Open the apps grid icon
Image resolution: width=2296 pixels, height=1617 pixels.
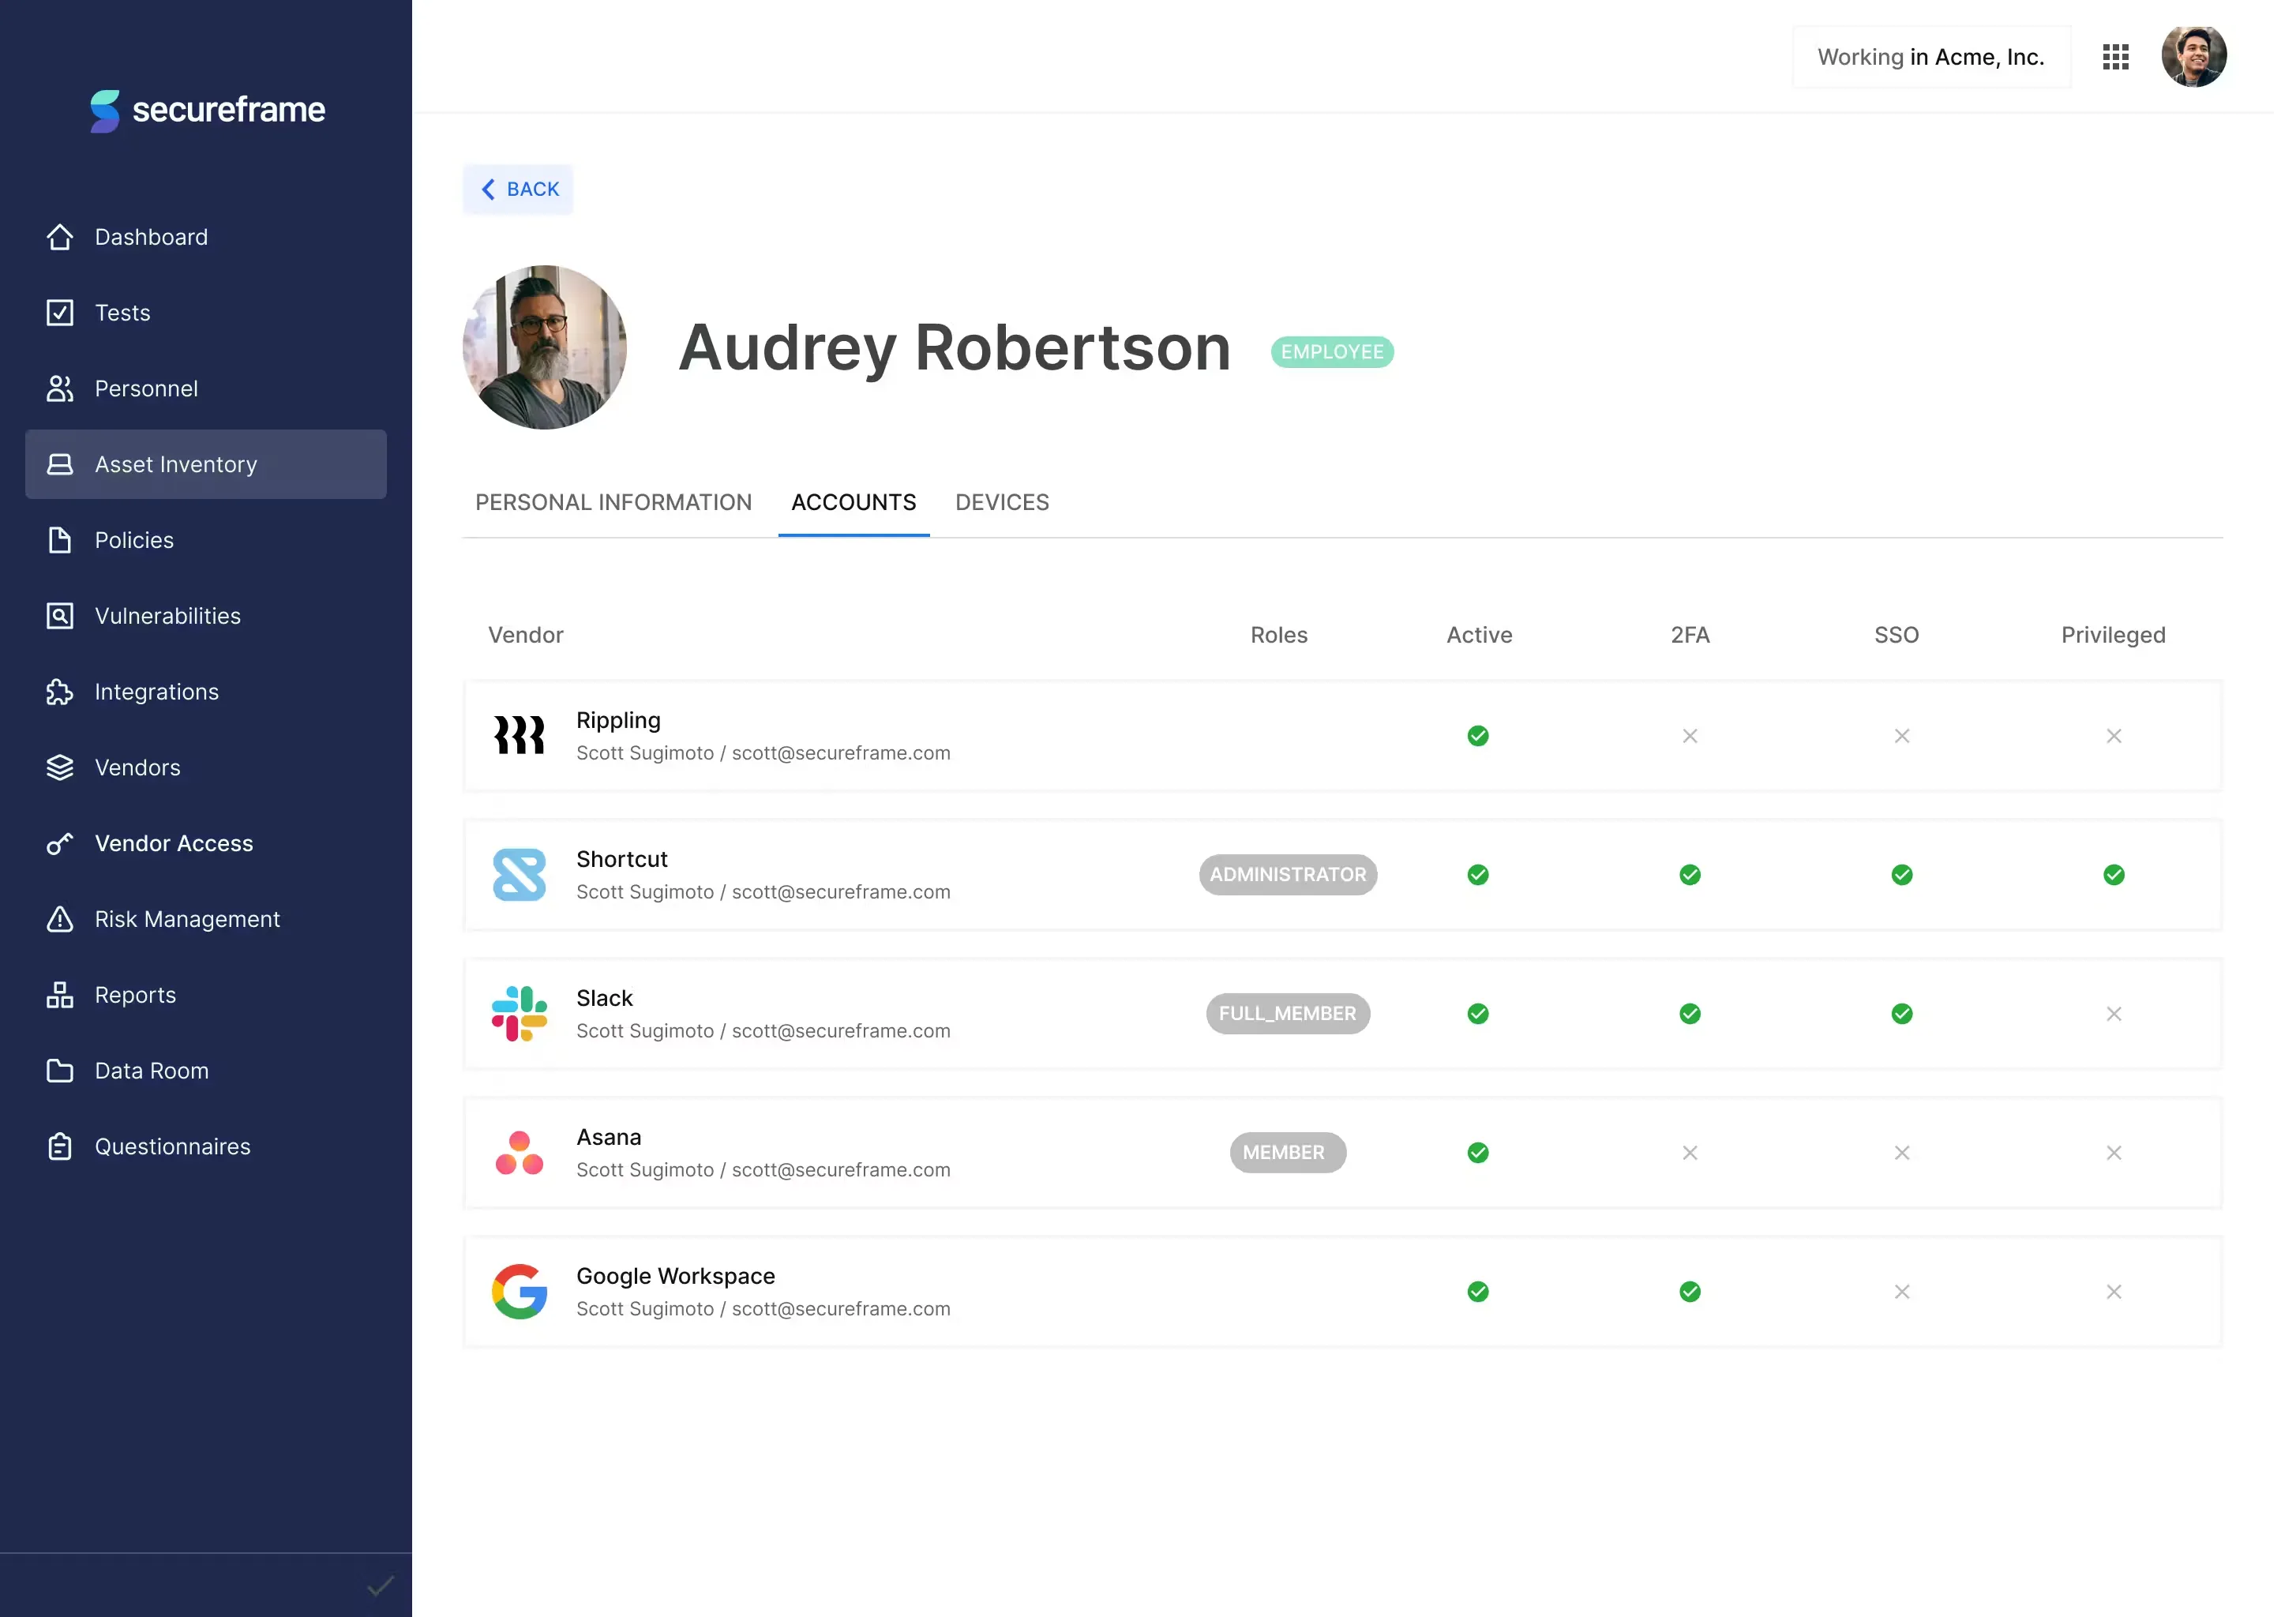[2115, 57]
